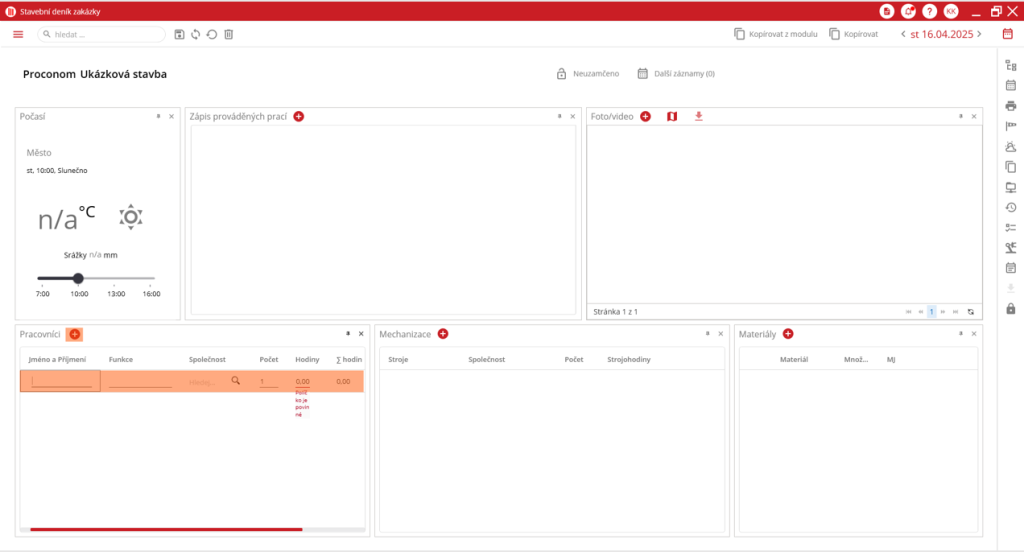Viewport: 1024px width, 552px height.
Task: Toggle the Neuzamčeno lock status
Action: pos(588,74)
